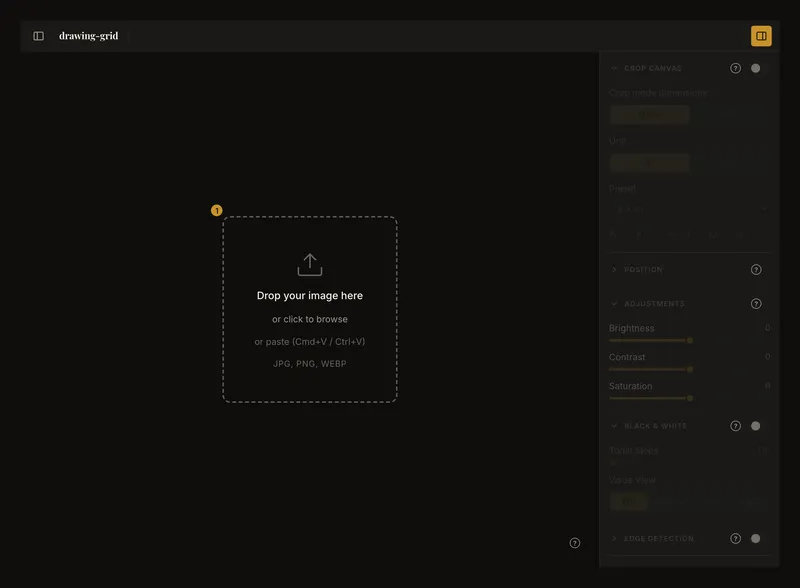Open help for Black & White section
This screenshot has height=588, width=800.
click(x=735, y=426)
